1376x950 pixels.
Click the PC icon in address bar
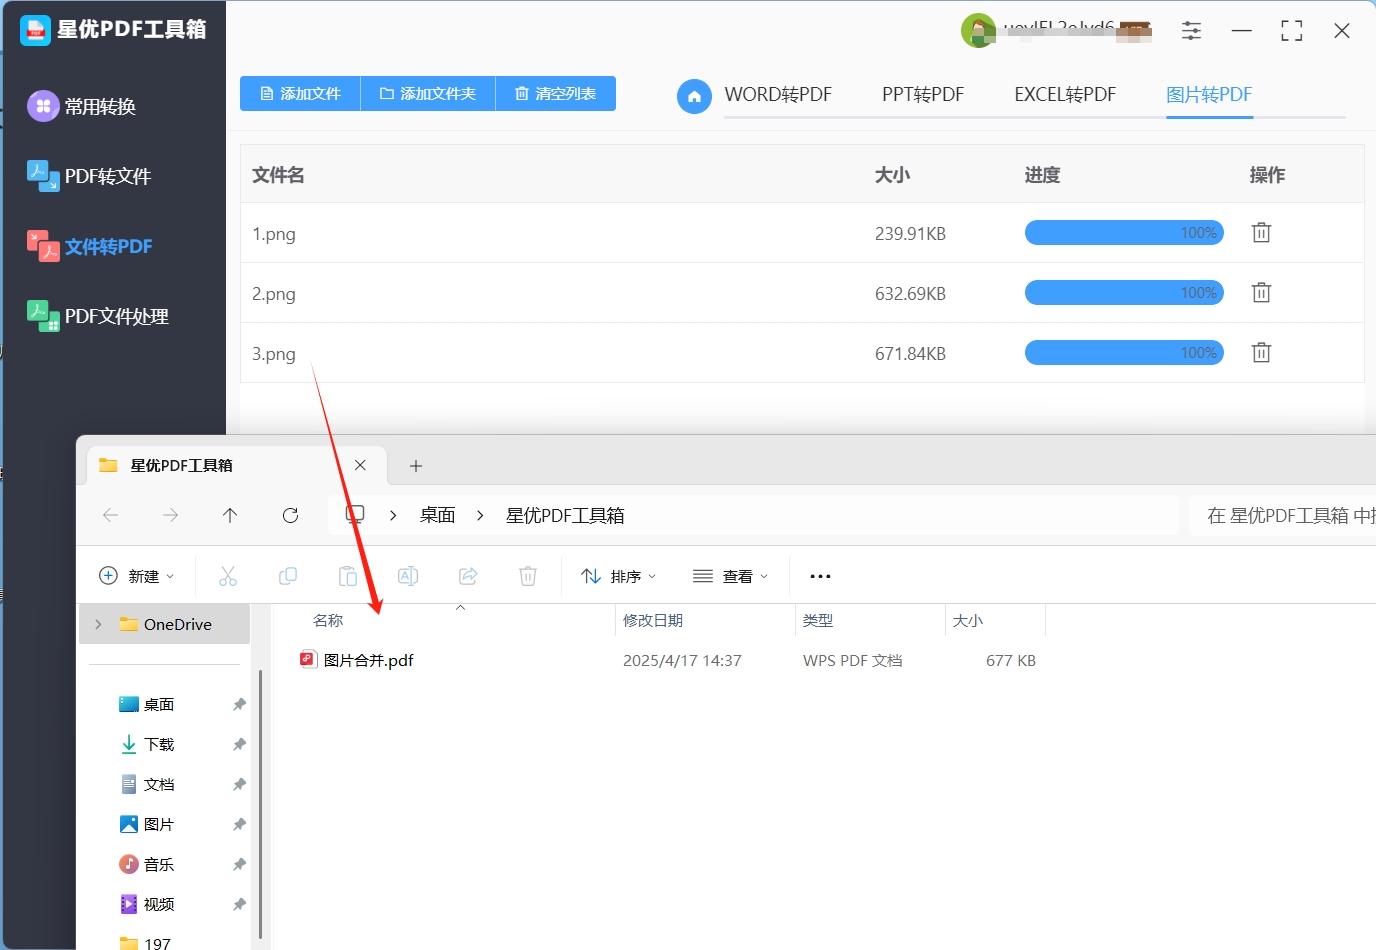click(355, 515)
